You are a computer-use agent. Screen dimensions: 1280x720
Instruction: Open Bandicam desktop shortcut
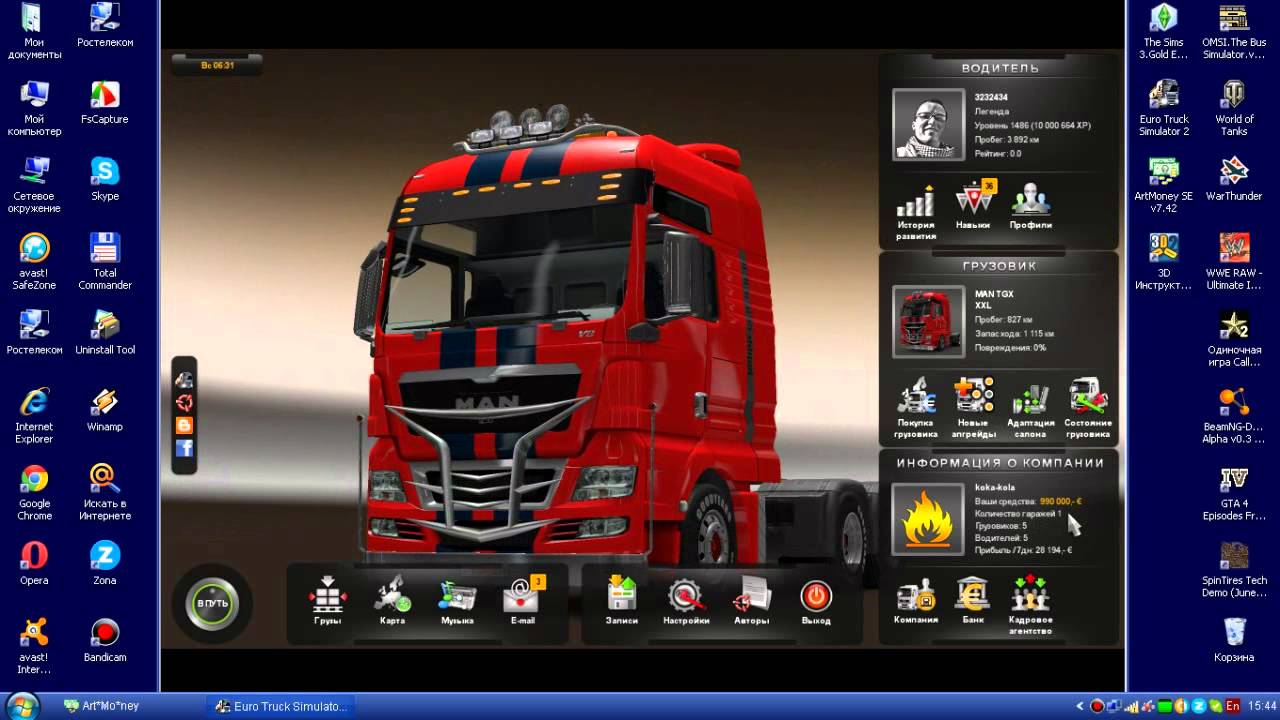105,640
